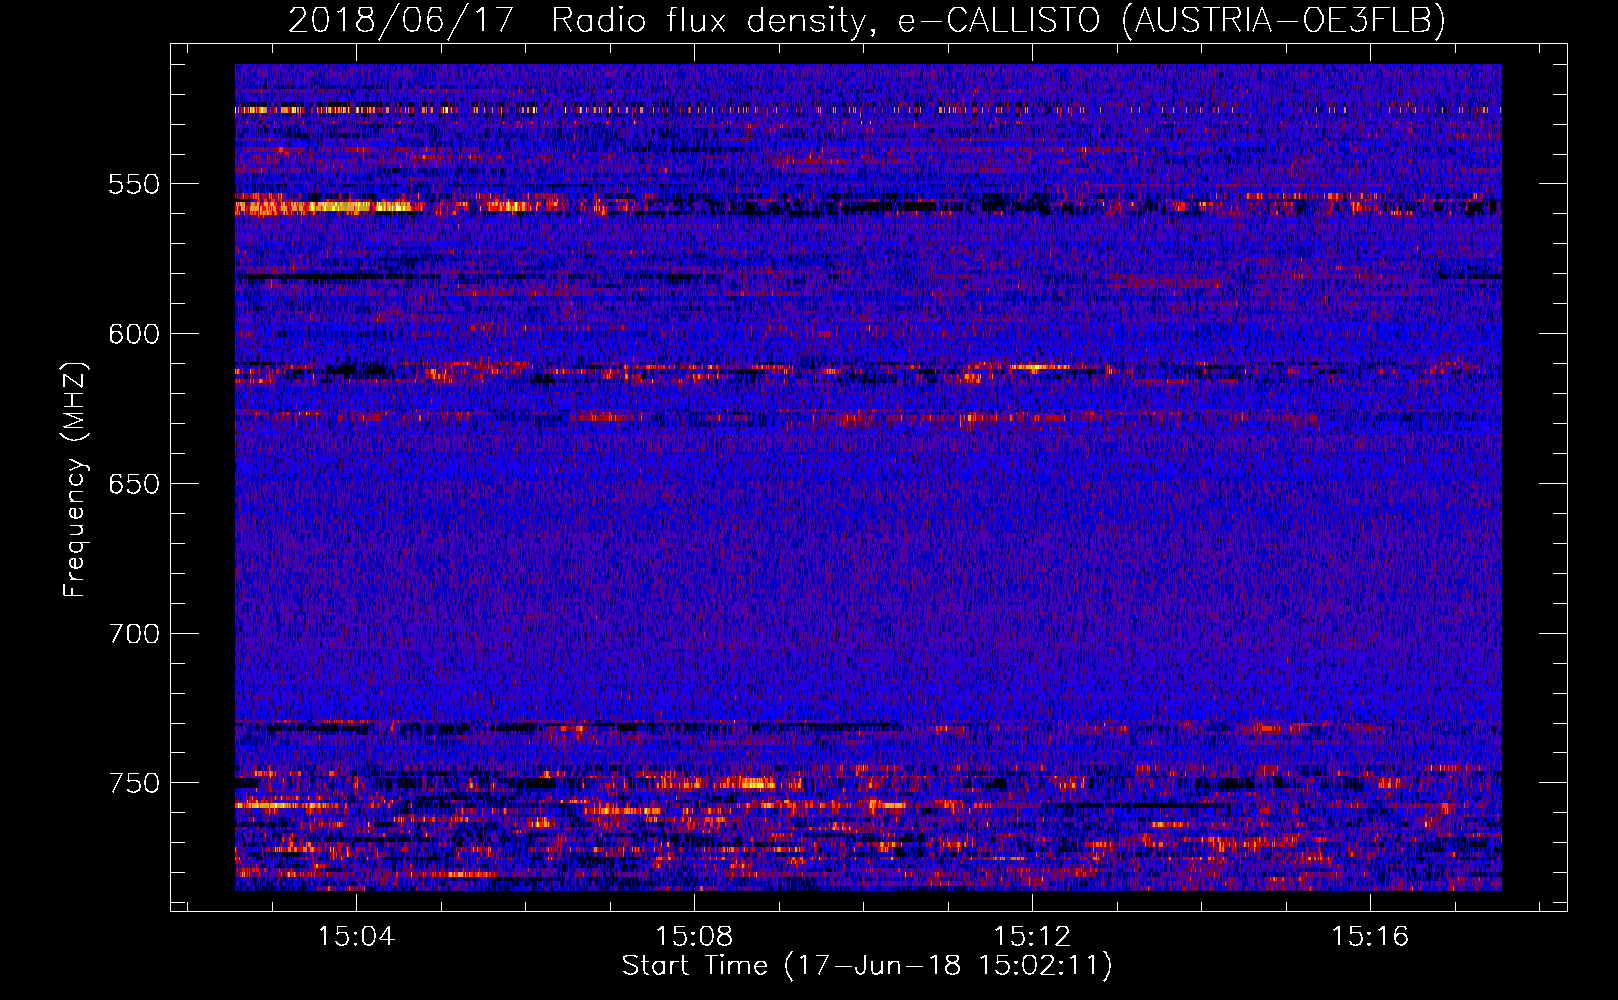This screenshot has width=1618, height=1000.
Task: Click the 15:16 time tick label
Action: pos(1370,936)
